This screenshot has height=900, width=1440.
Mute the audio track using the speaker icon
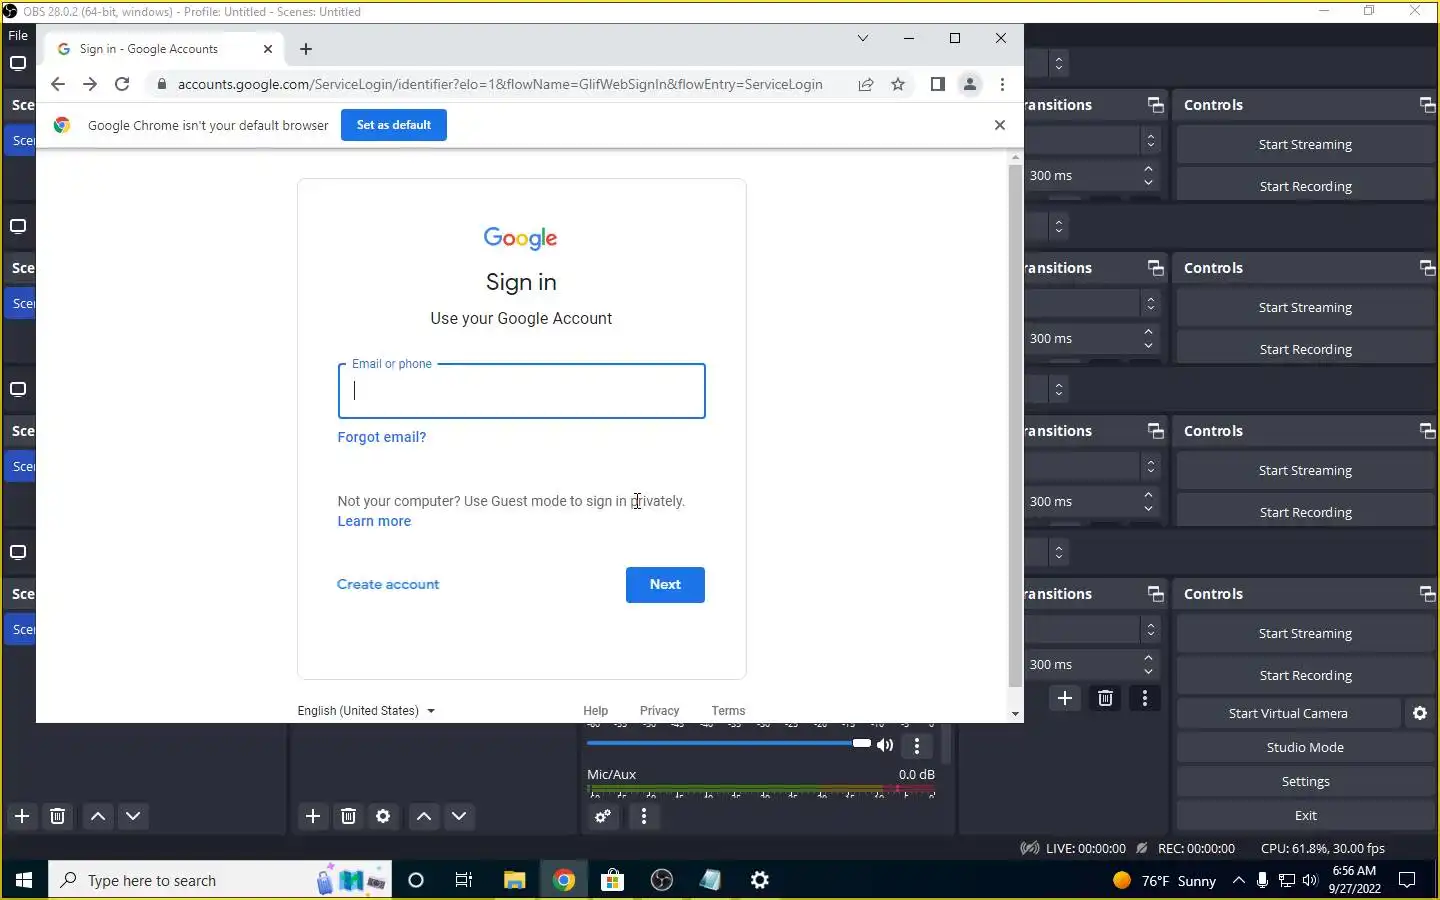pos(885,745)
